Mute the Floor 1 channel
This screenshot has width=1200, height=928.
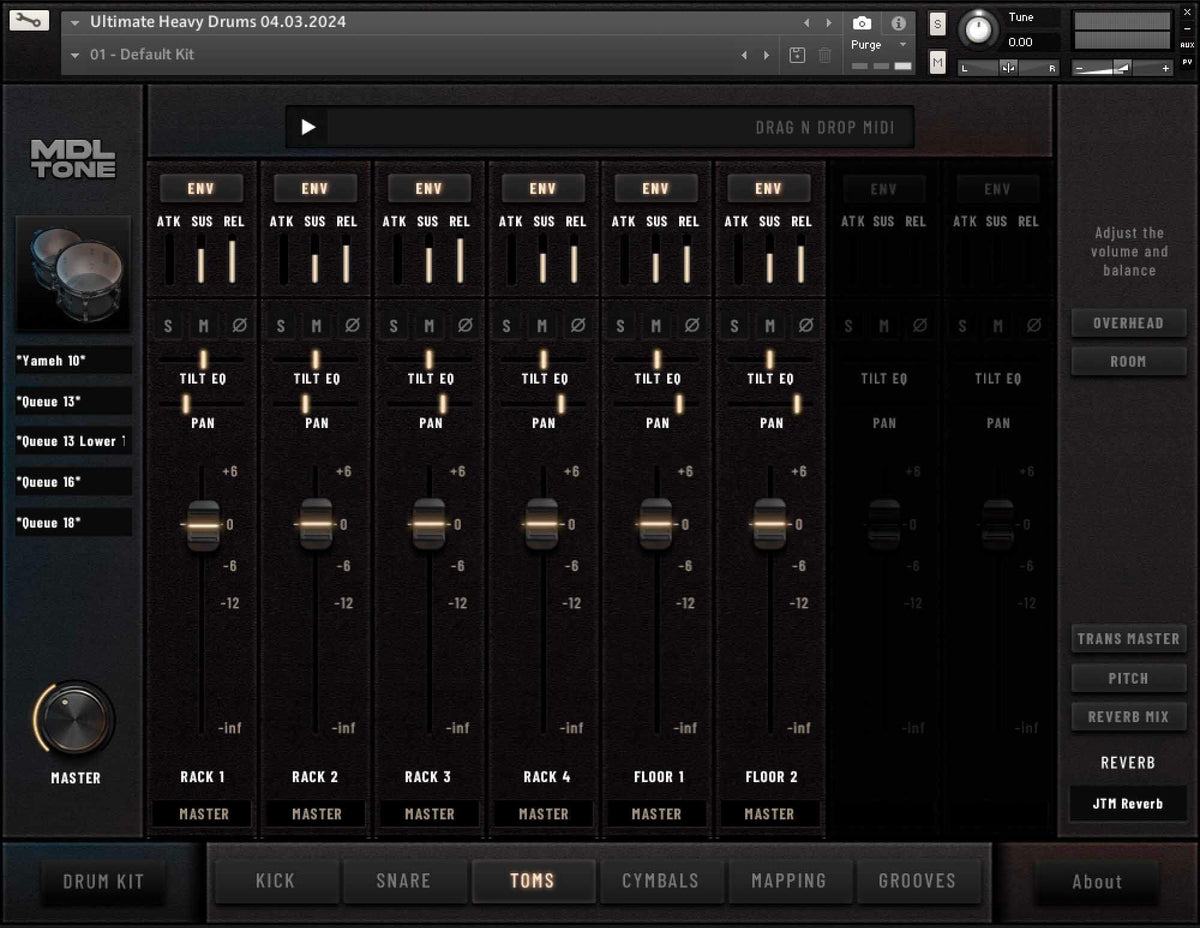[656, 326]
